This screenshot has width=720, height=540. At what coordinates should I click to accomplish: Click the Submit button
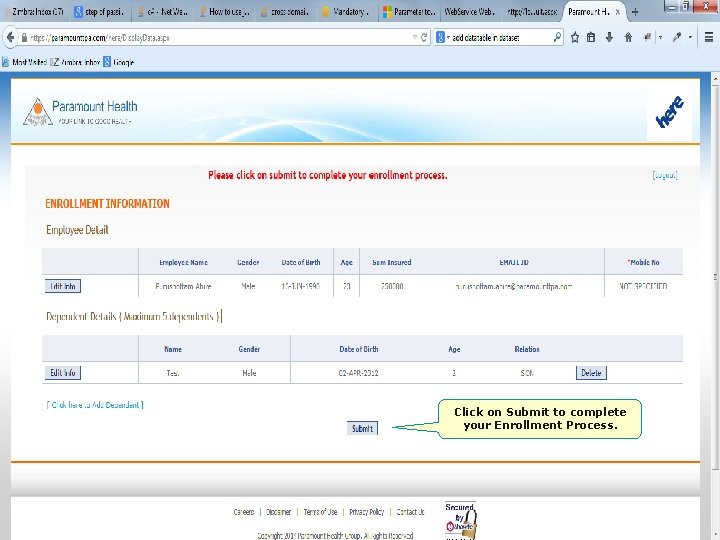(x=362, y=428)
